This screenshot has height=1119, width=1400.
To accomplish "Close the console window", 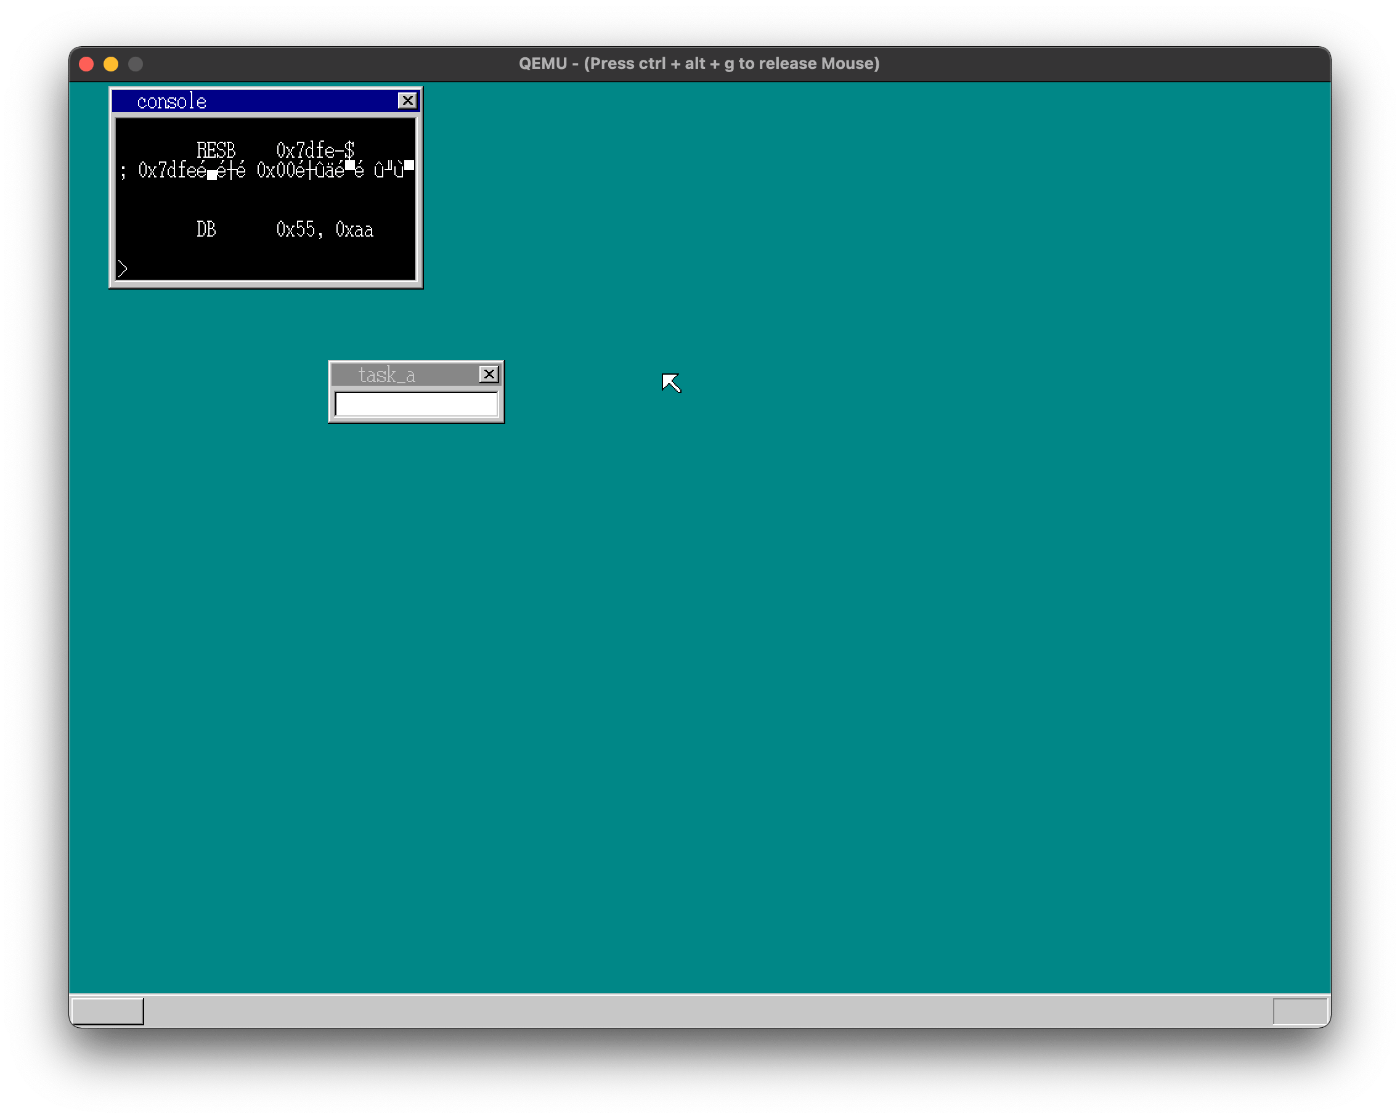I will [x=407, y=101].
